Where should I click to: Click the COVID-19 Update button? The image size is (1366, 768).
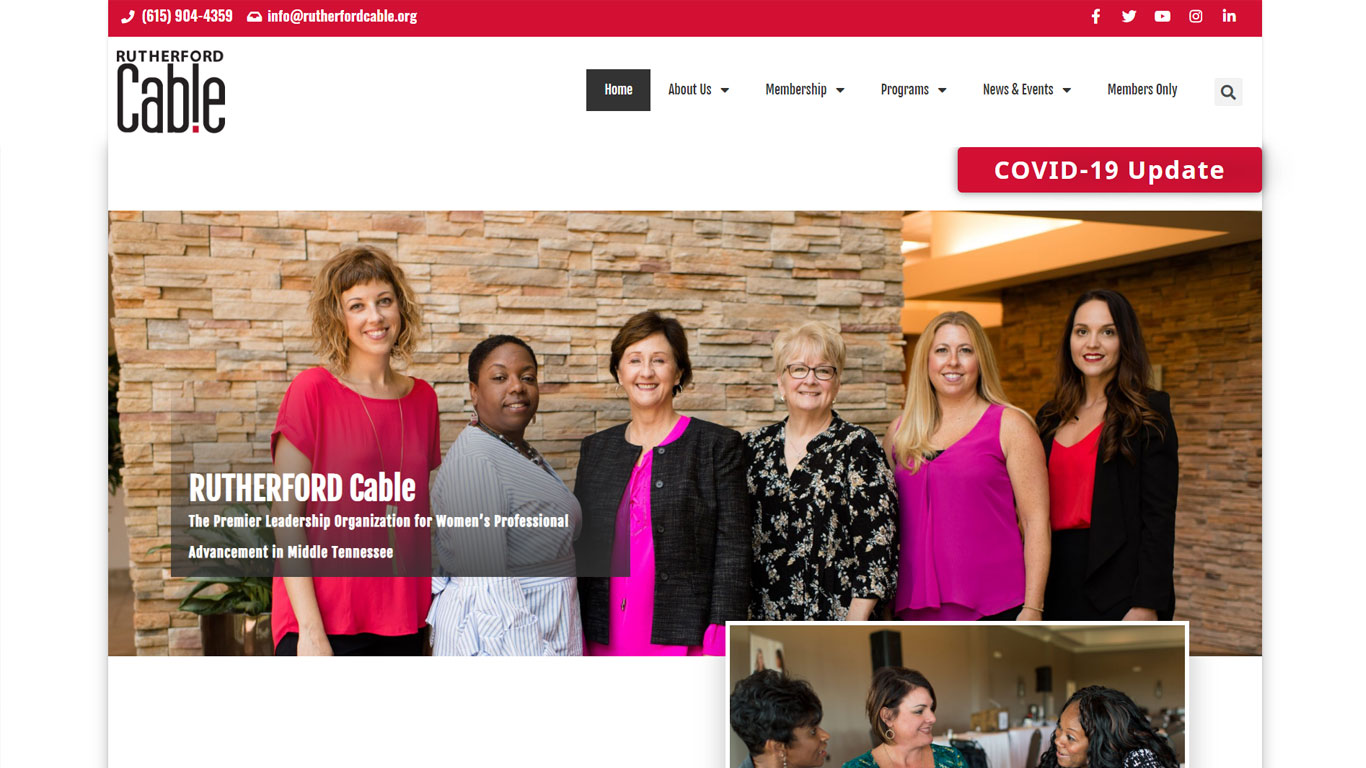coord(1110,170)
